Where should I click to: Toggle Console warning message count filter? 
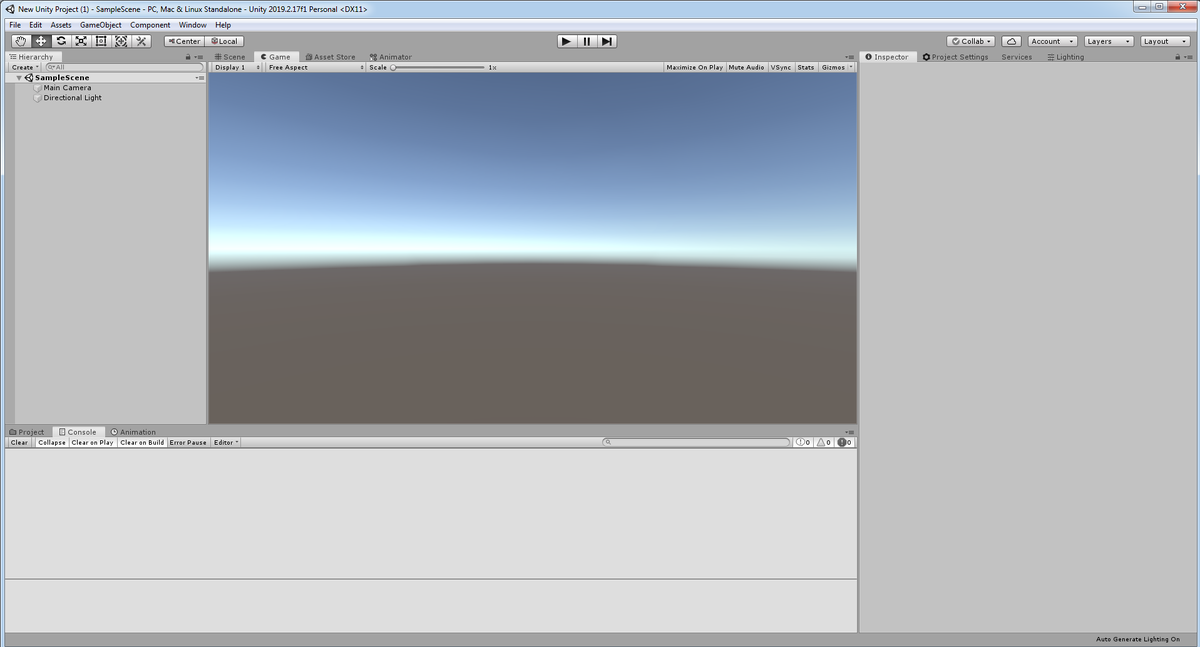pos(824,442)
